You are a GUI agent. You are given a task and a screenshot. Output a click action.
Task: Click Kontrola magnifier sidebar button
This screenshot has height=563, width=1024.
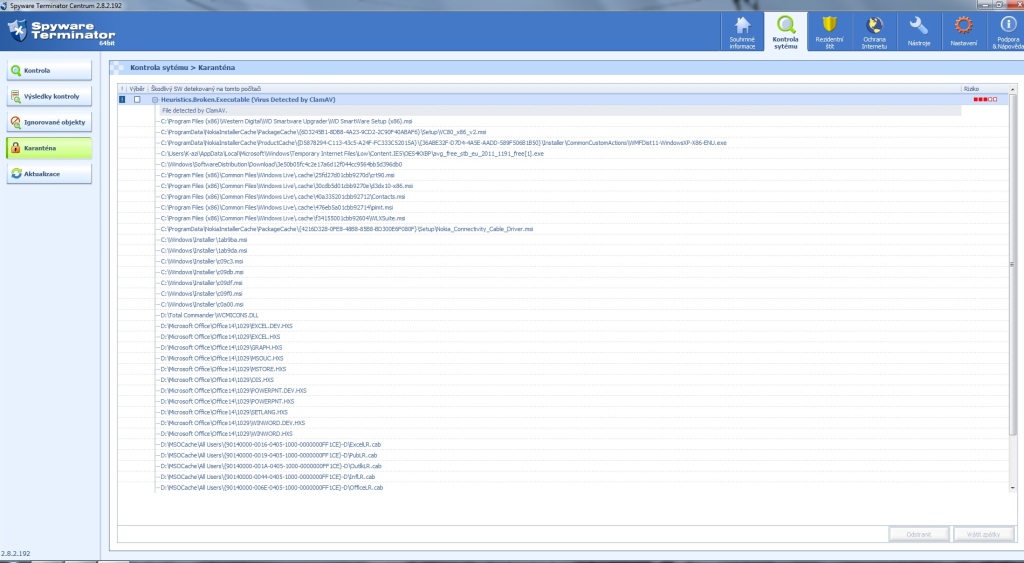pyautogui.click(x=50, y=71)
